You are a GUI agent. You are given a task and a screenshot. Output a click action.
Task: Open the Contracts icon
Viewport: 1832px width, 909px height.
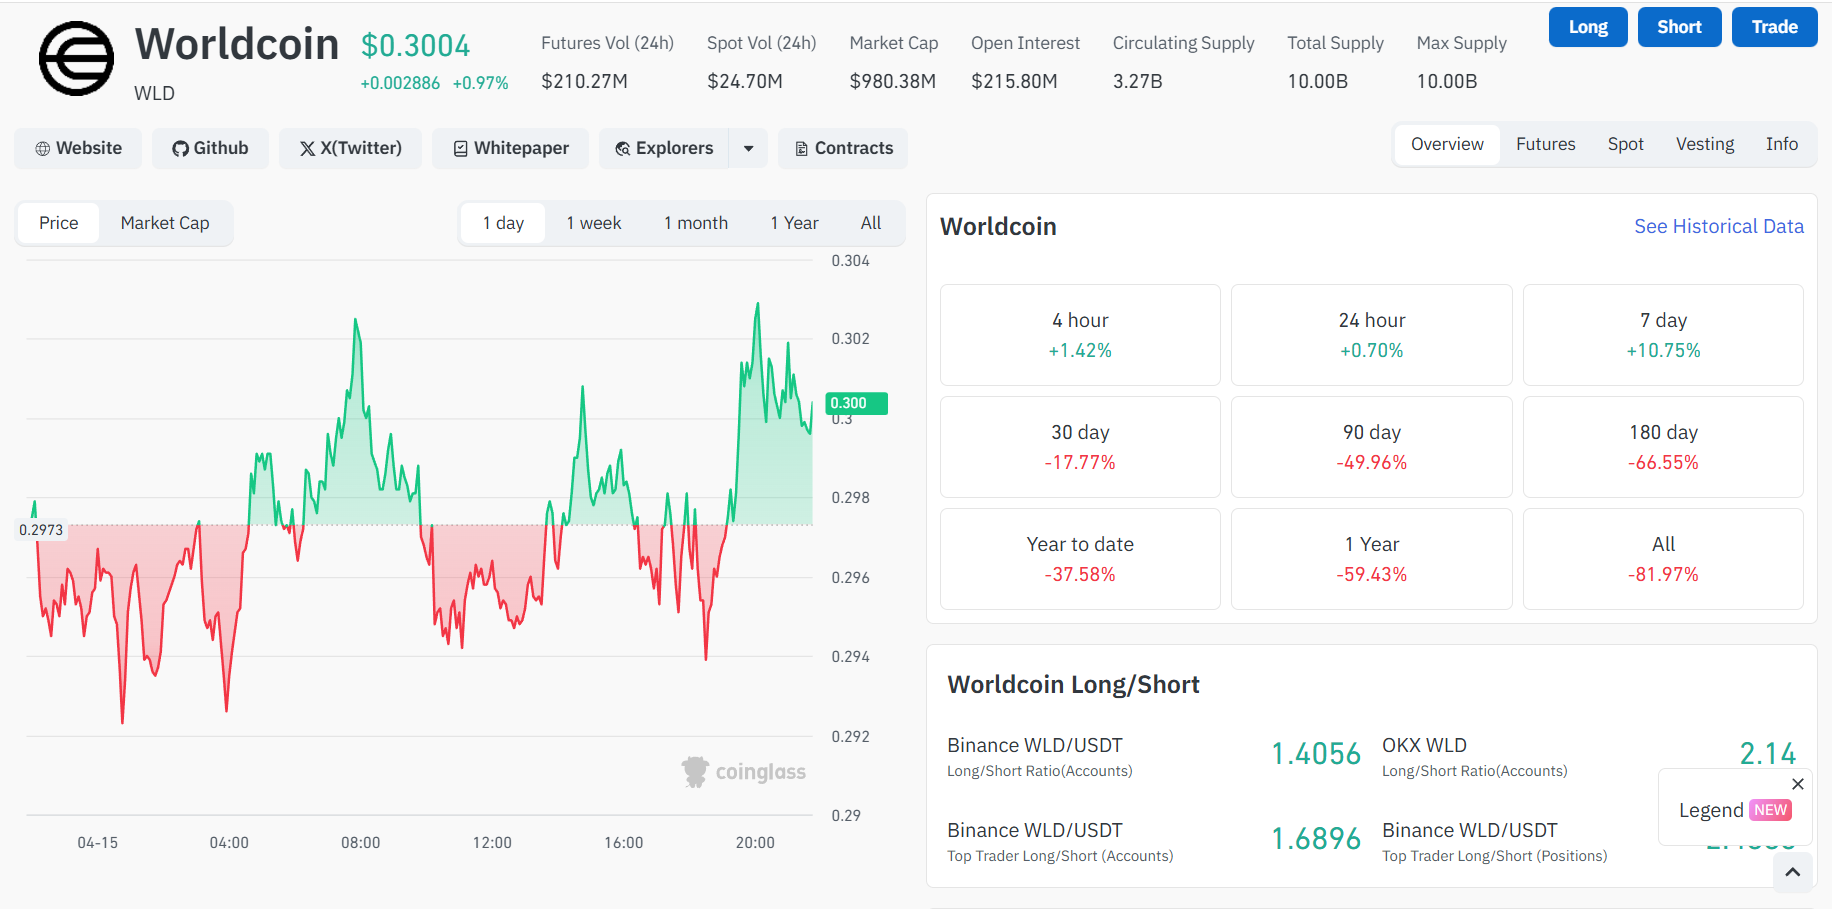(800, 148)
